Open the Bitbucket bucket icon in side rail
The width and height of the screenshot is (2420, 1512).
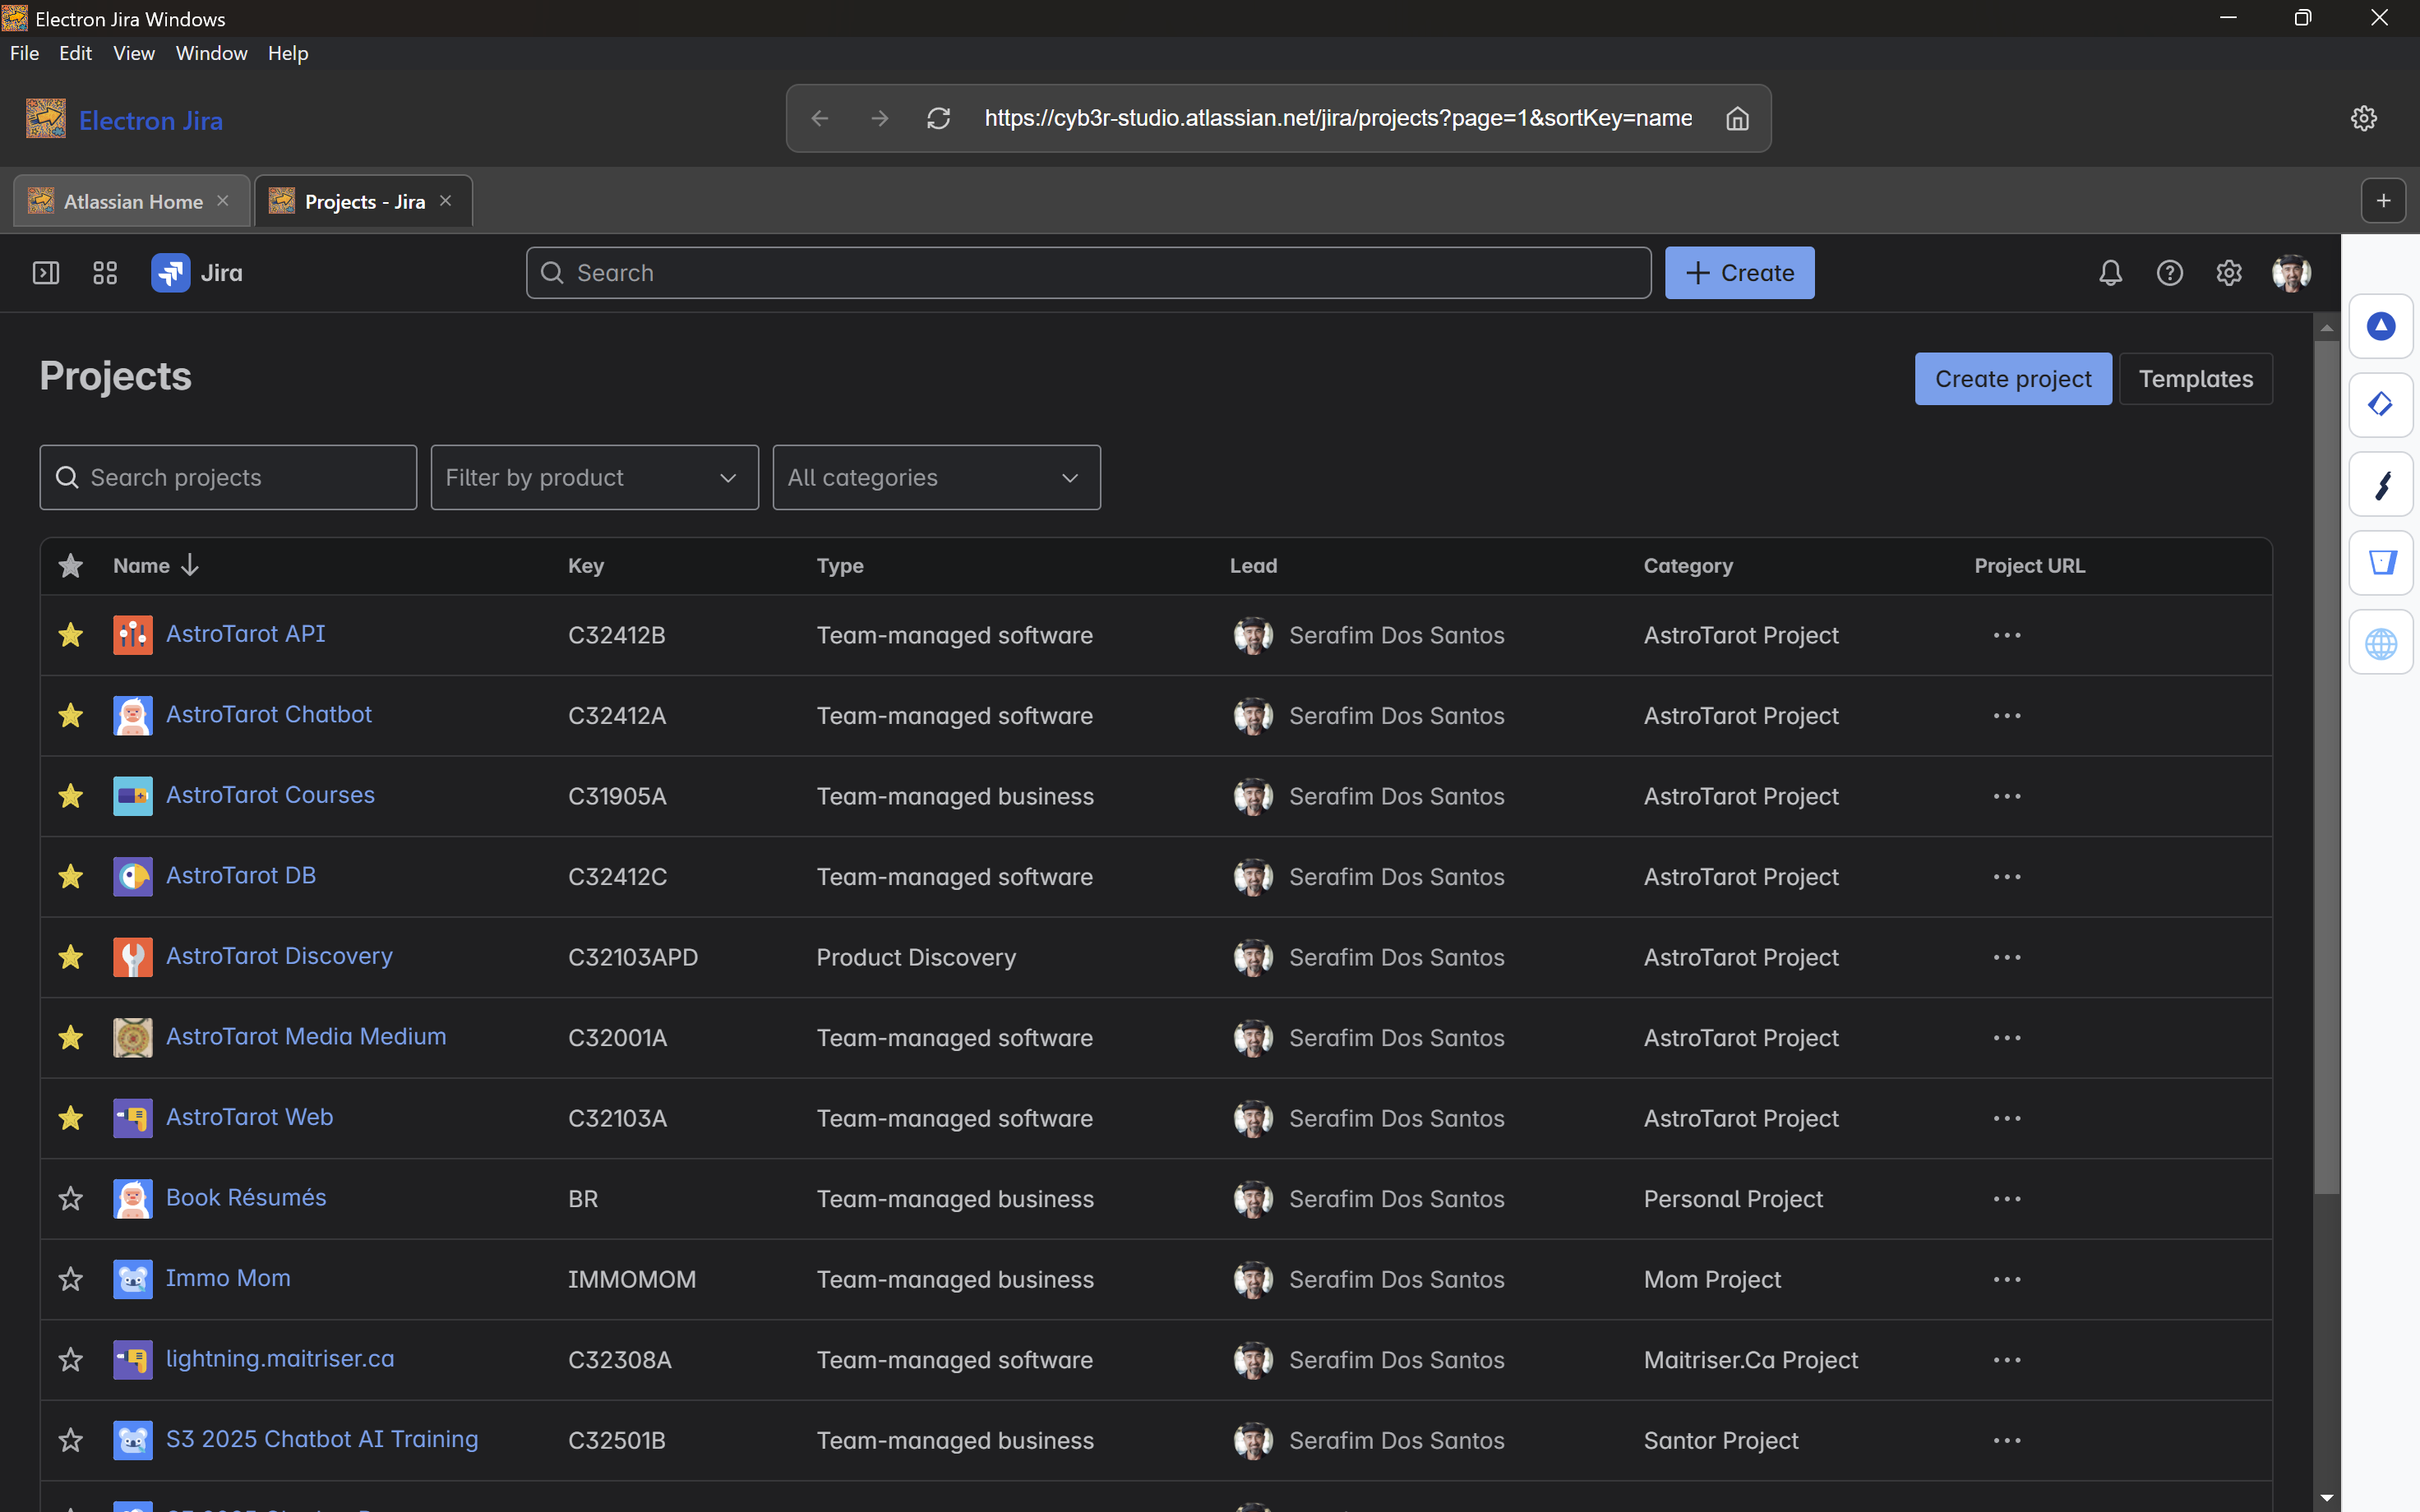click(2381, 563)
